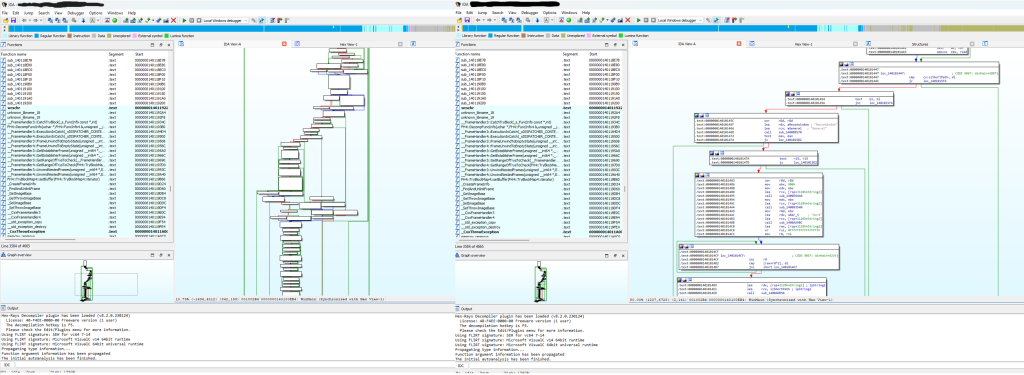This screenshot has width=1024, height=375.
Task: Click horizontal scrollbar of left Functions list
Action: [40, 239]
